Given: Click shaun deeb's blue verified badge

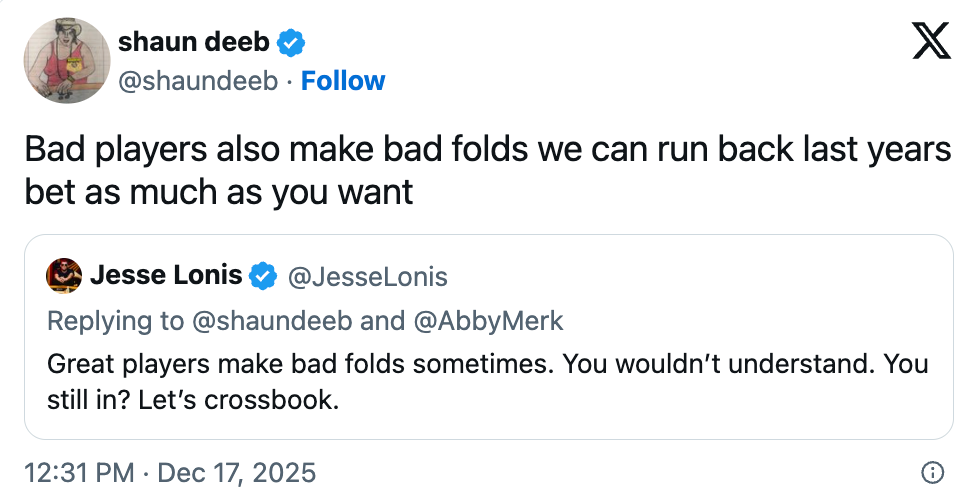Looking at the screenshot, I should point(291,42).
